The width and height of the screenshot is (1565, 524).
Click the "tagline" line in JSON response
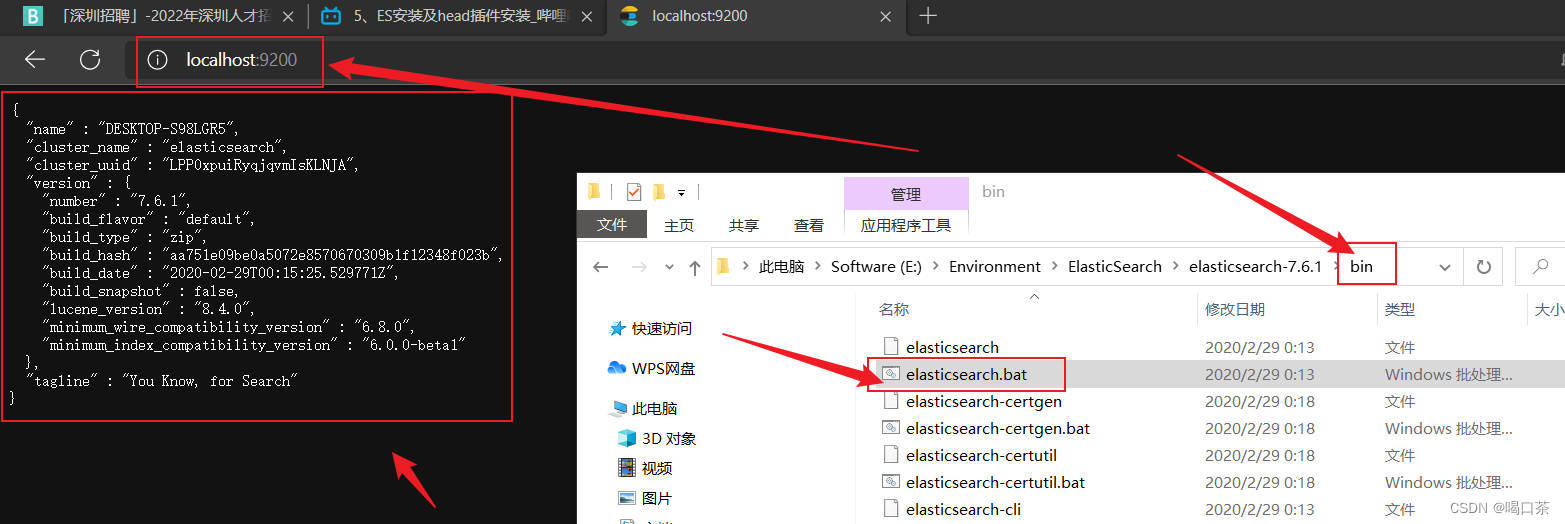pos(162,381)
